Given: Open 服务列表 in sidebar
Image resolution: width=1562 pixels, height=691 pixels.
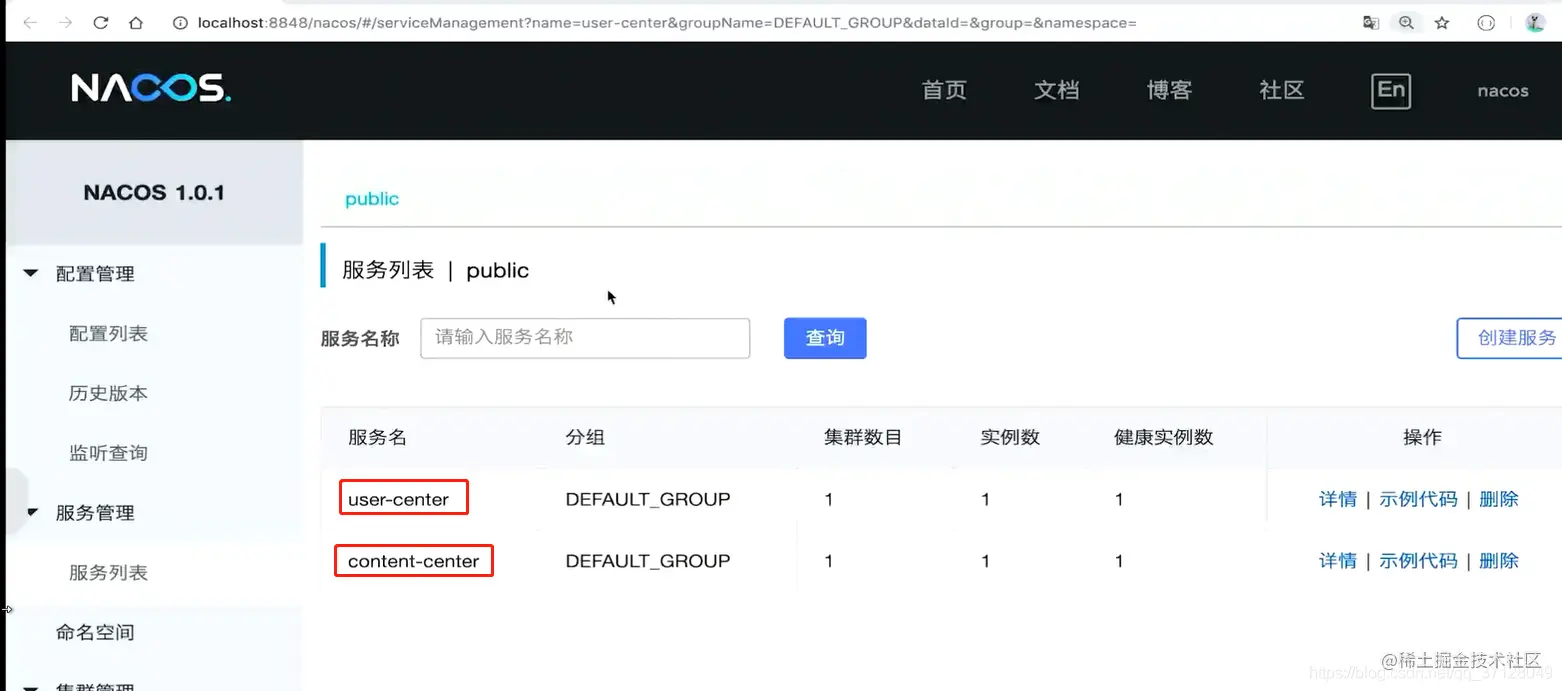Looking at the screenshot, I should (x=108, y=573).
